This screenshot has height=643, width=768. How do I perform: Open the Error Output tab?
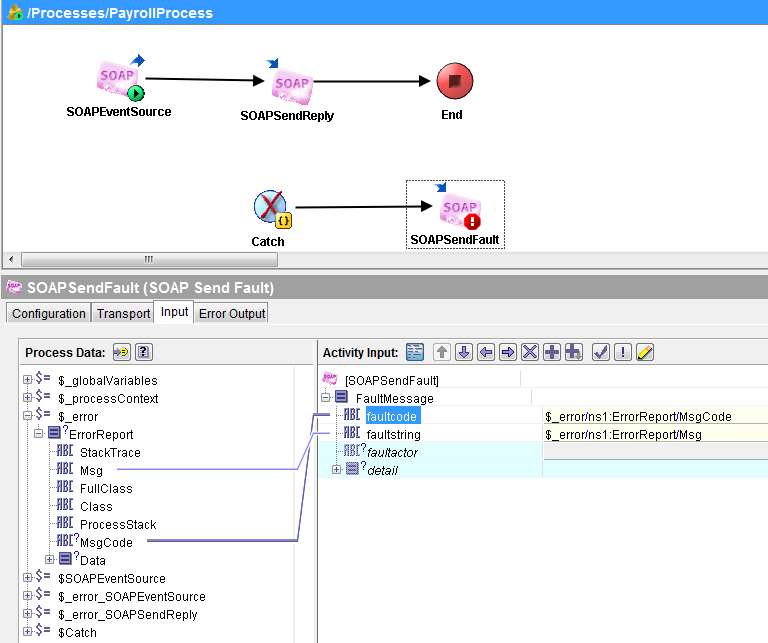(x=232, y=313)
